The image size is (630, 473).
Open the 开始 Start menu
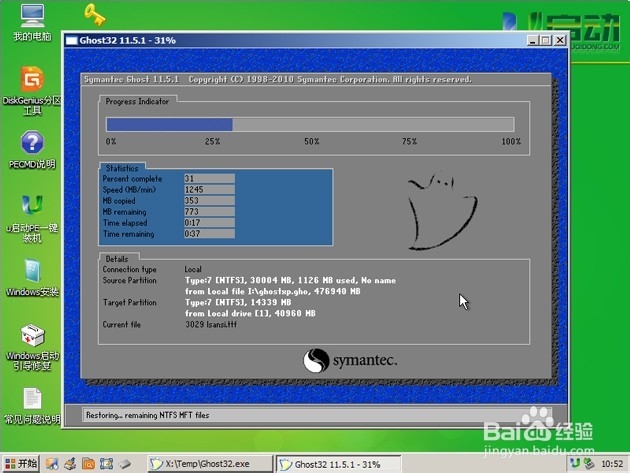[x=21, y=464]
